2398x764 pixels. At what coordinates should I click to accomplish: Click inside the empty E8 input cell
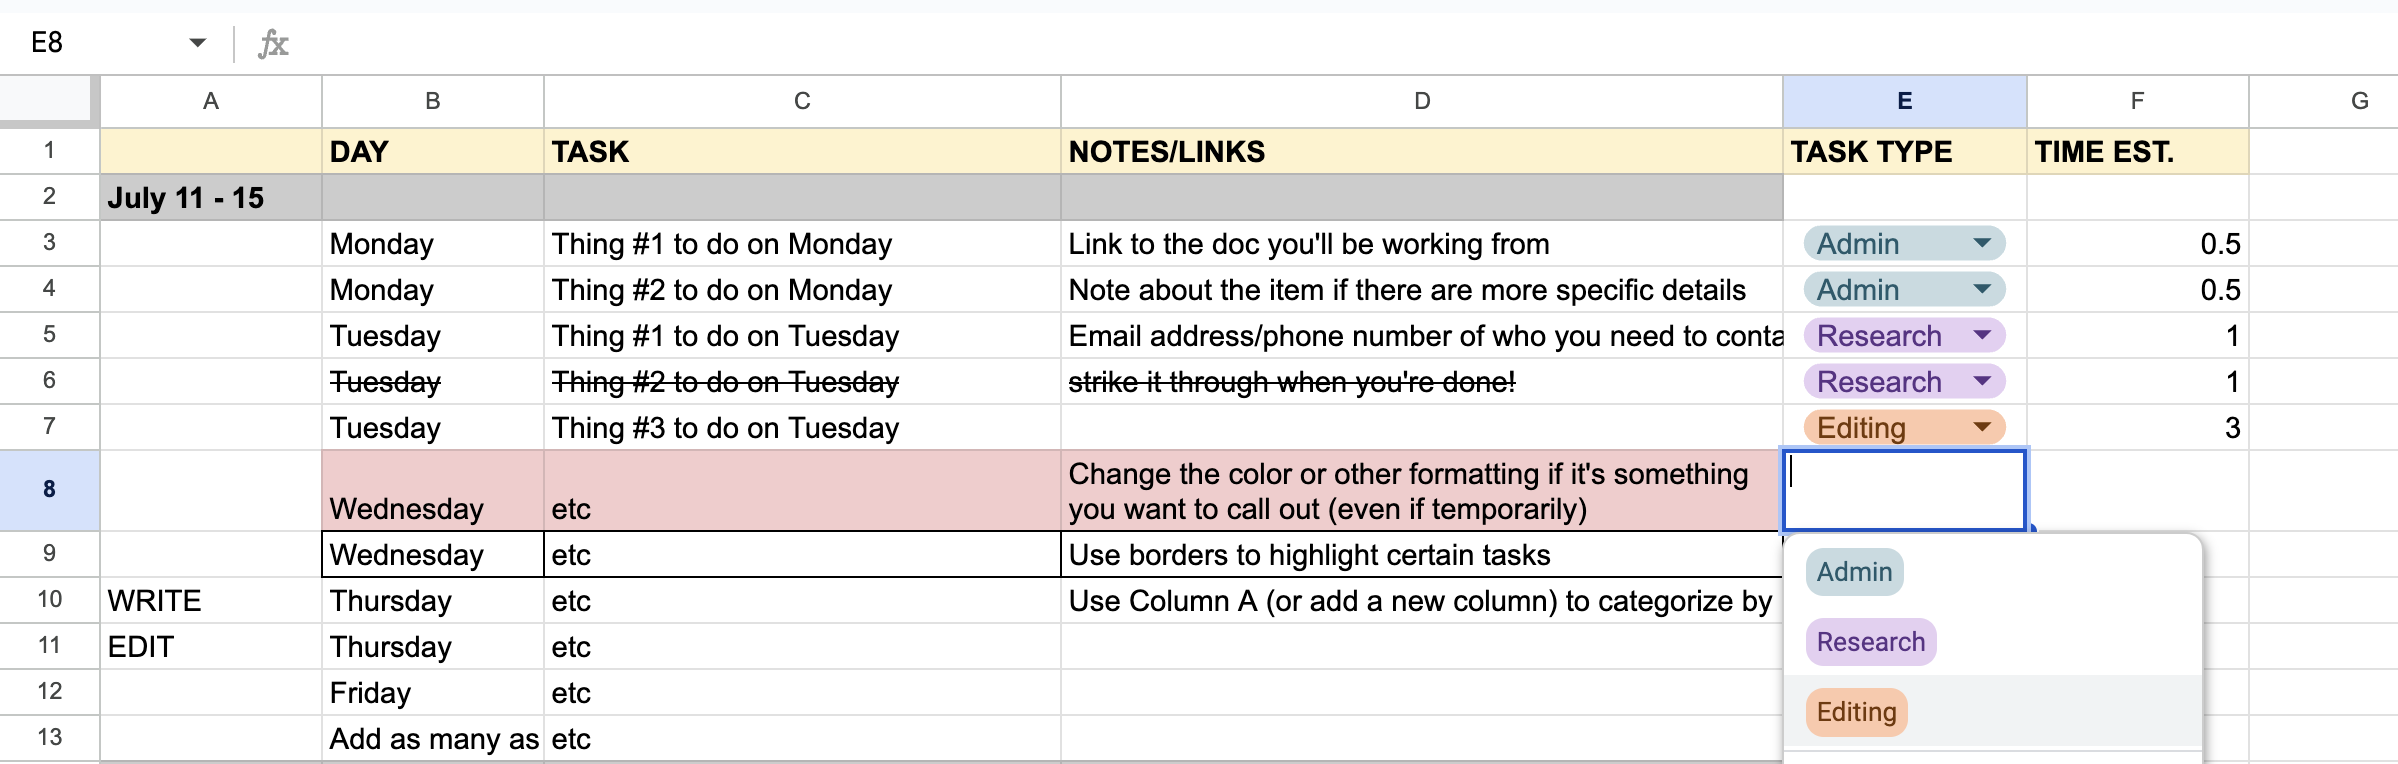pos(1902,490)
